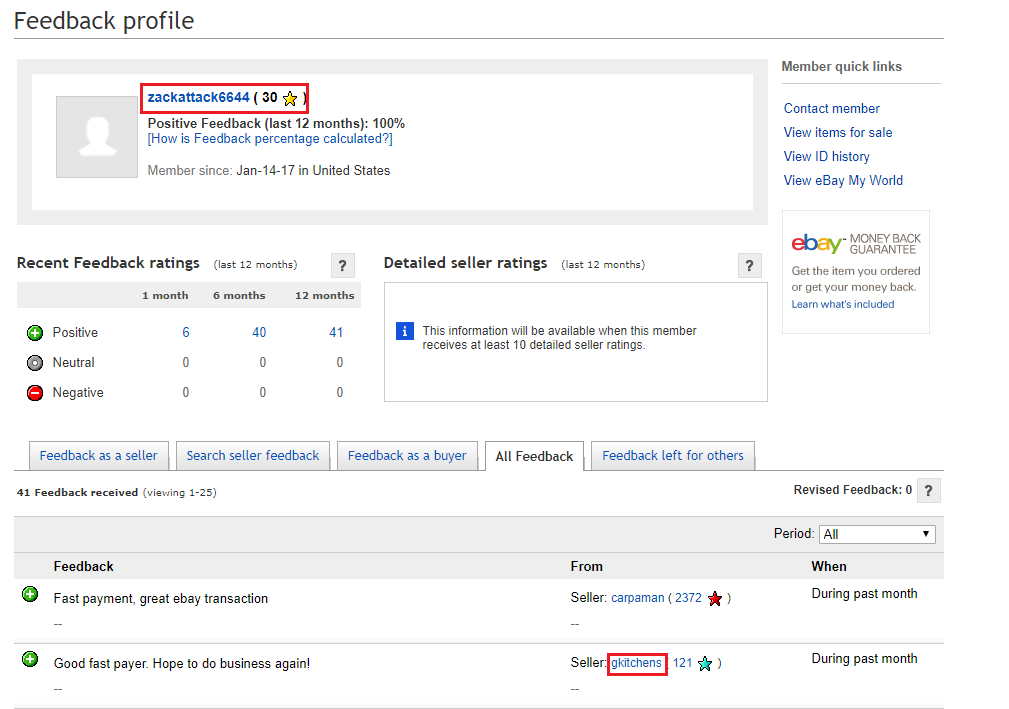Open the 12 months positive count 41

[336, 333]
